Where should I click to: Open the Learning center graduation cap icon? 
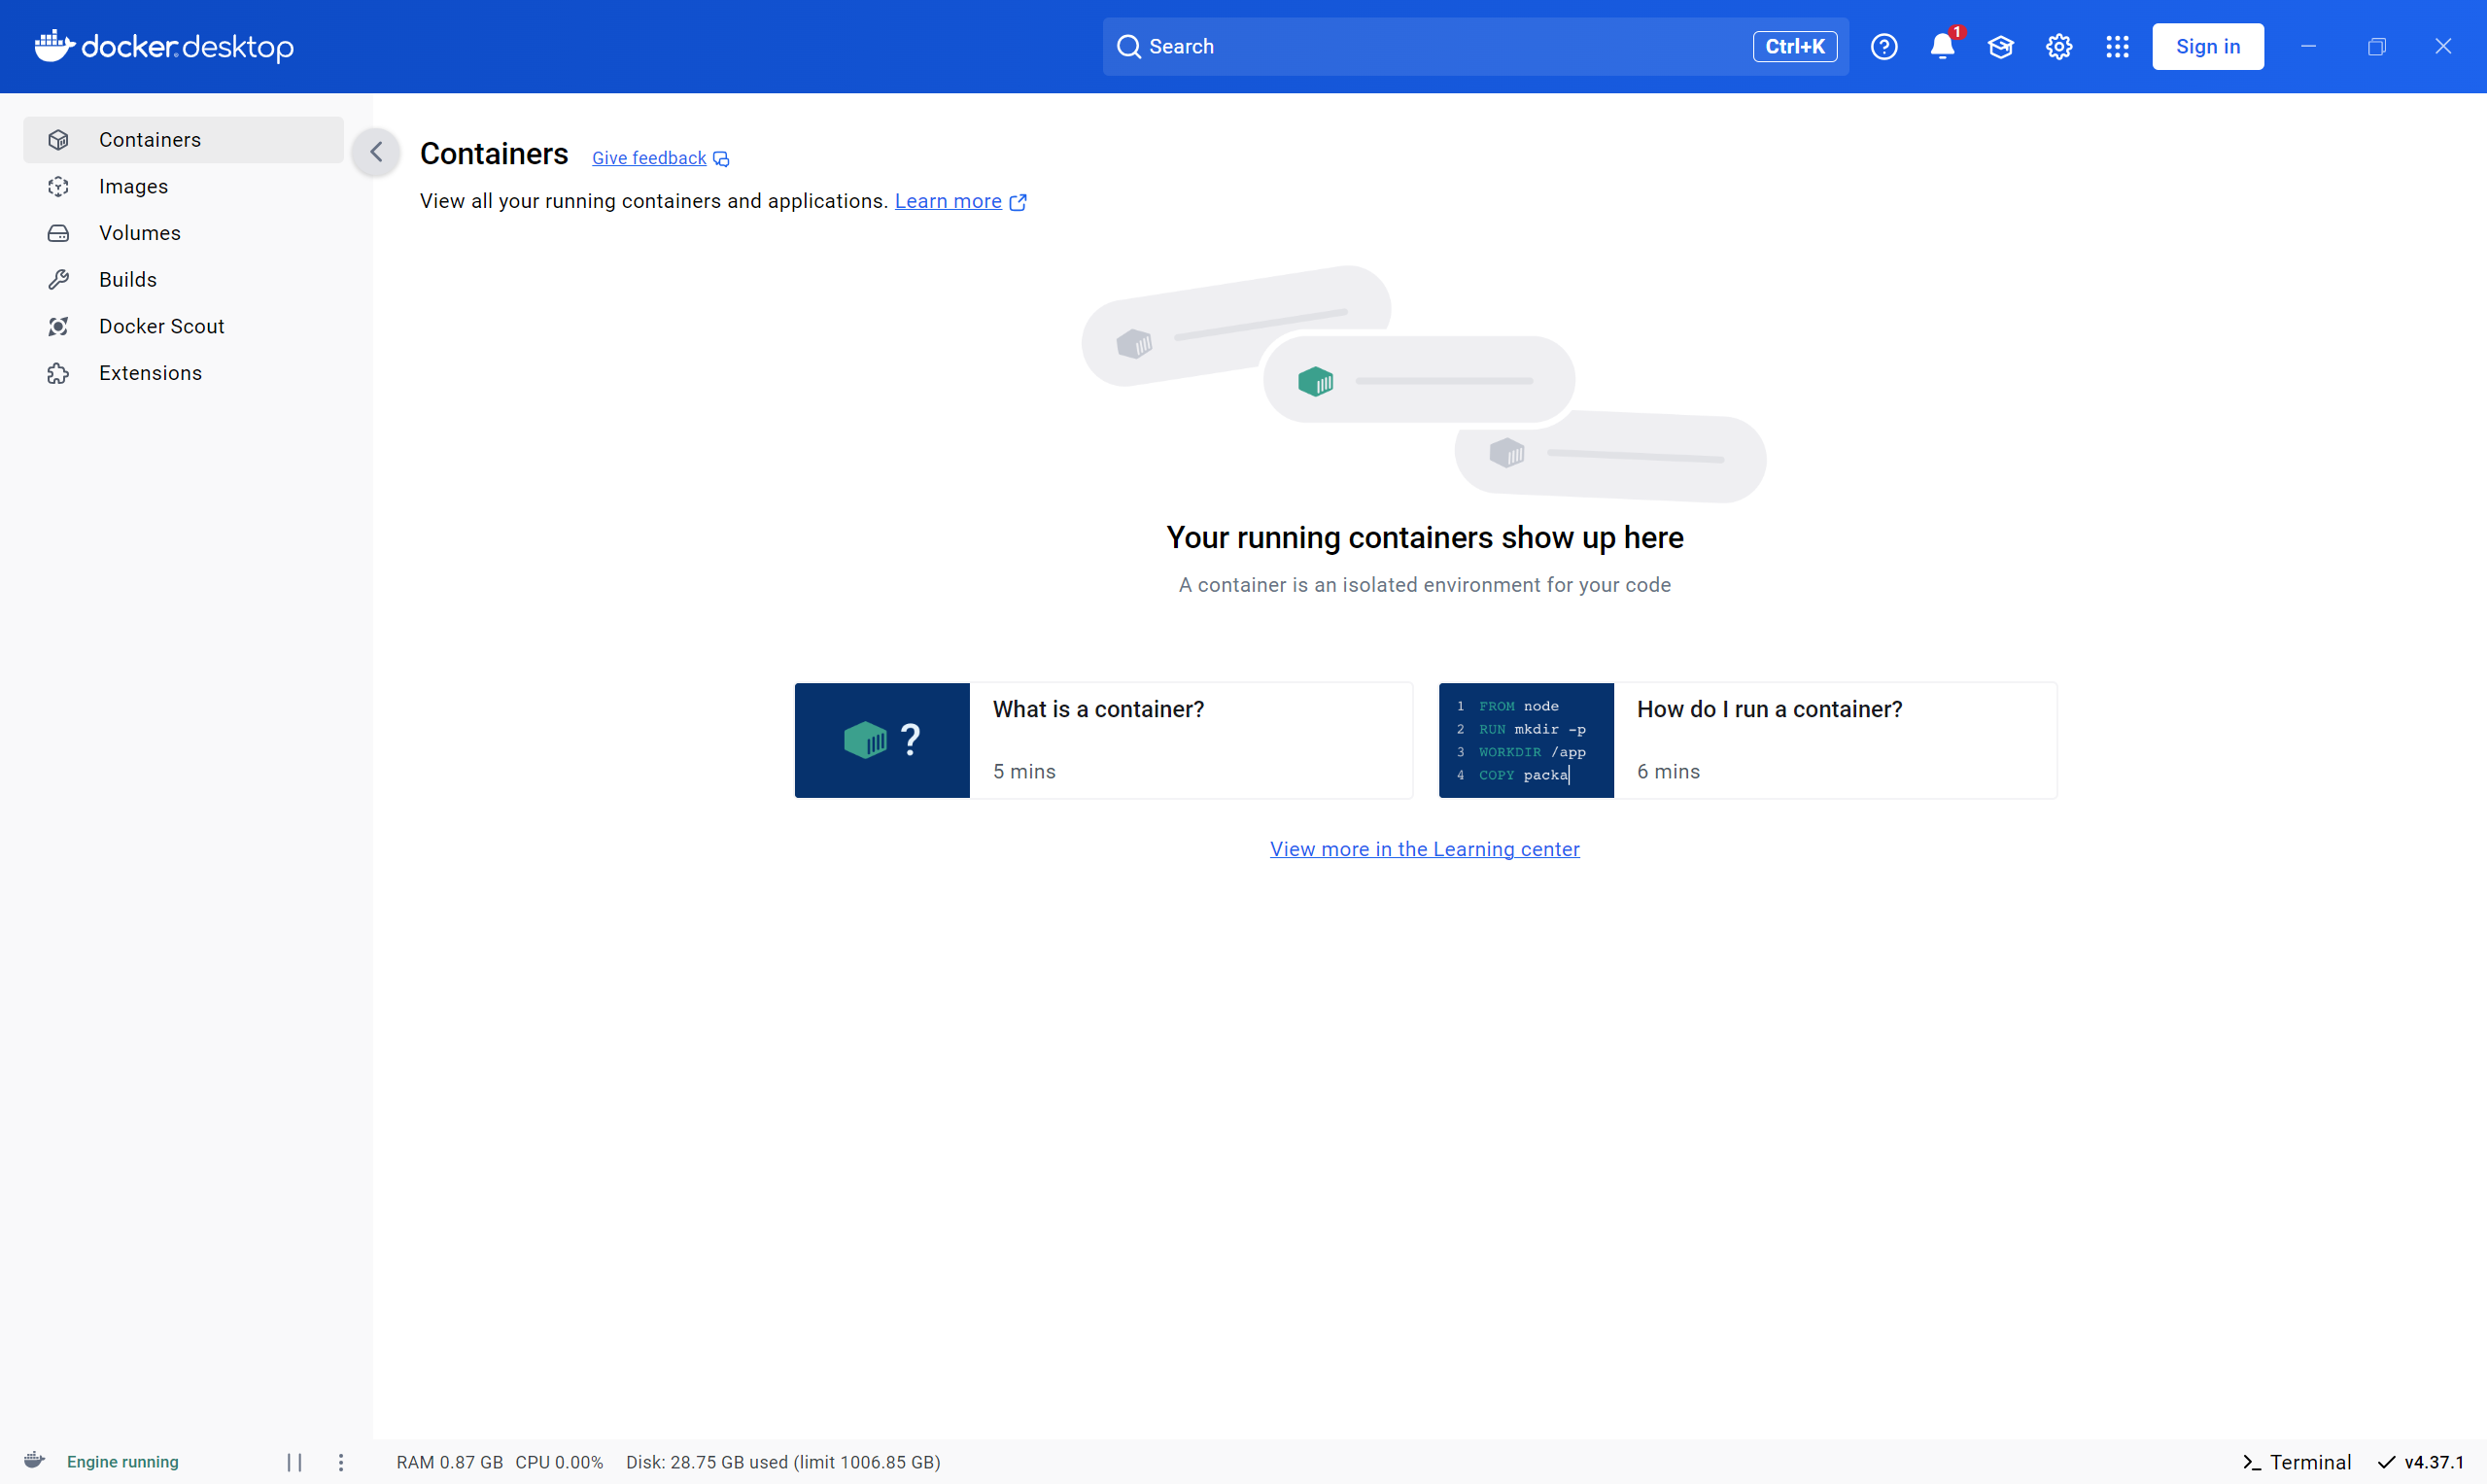(x=2000, y=46)
